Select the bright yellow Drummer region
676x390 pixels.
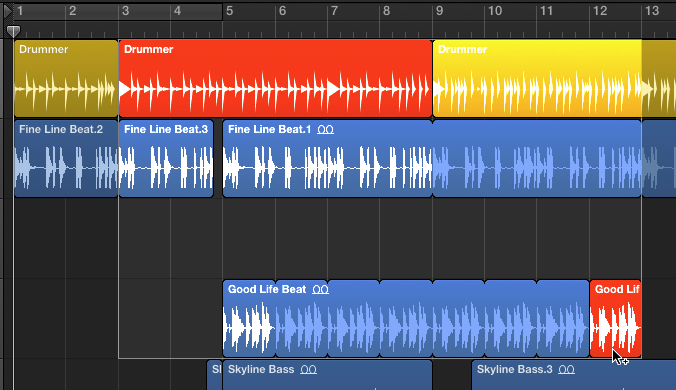[537, 78]
